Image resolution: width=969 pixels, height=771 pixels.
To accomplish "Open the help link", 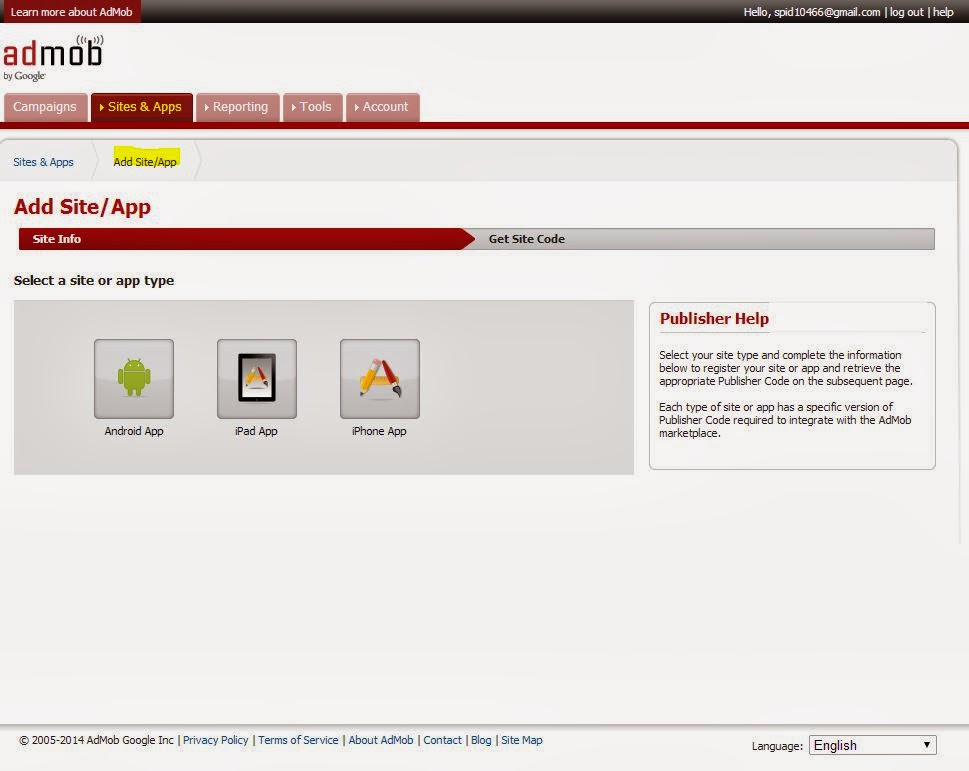I will pos(943,12).
